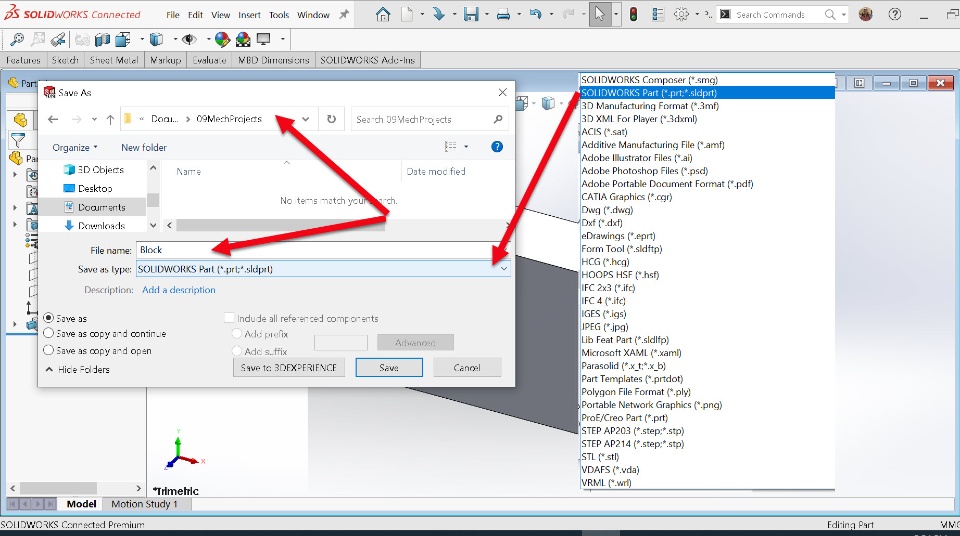Click the Display Style cube icon
Viewport: 960px width, 536px height.
pos(157,40)
